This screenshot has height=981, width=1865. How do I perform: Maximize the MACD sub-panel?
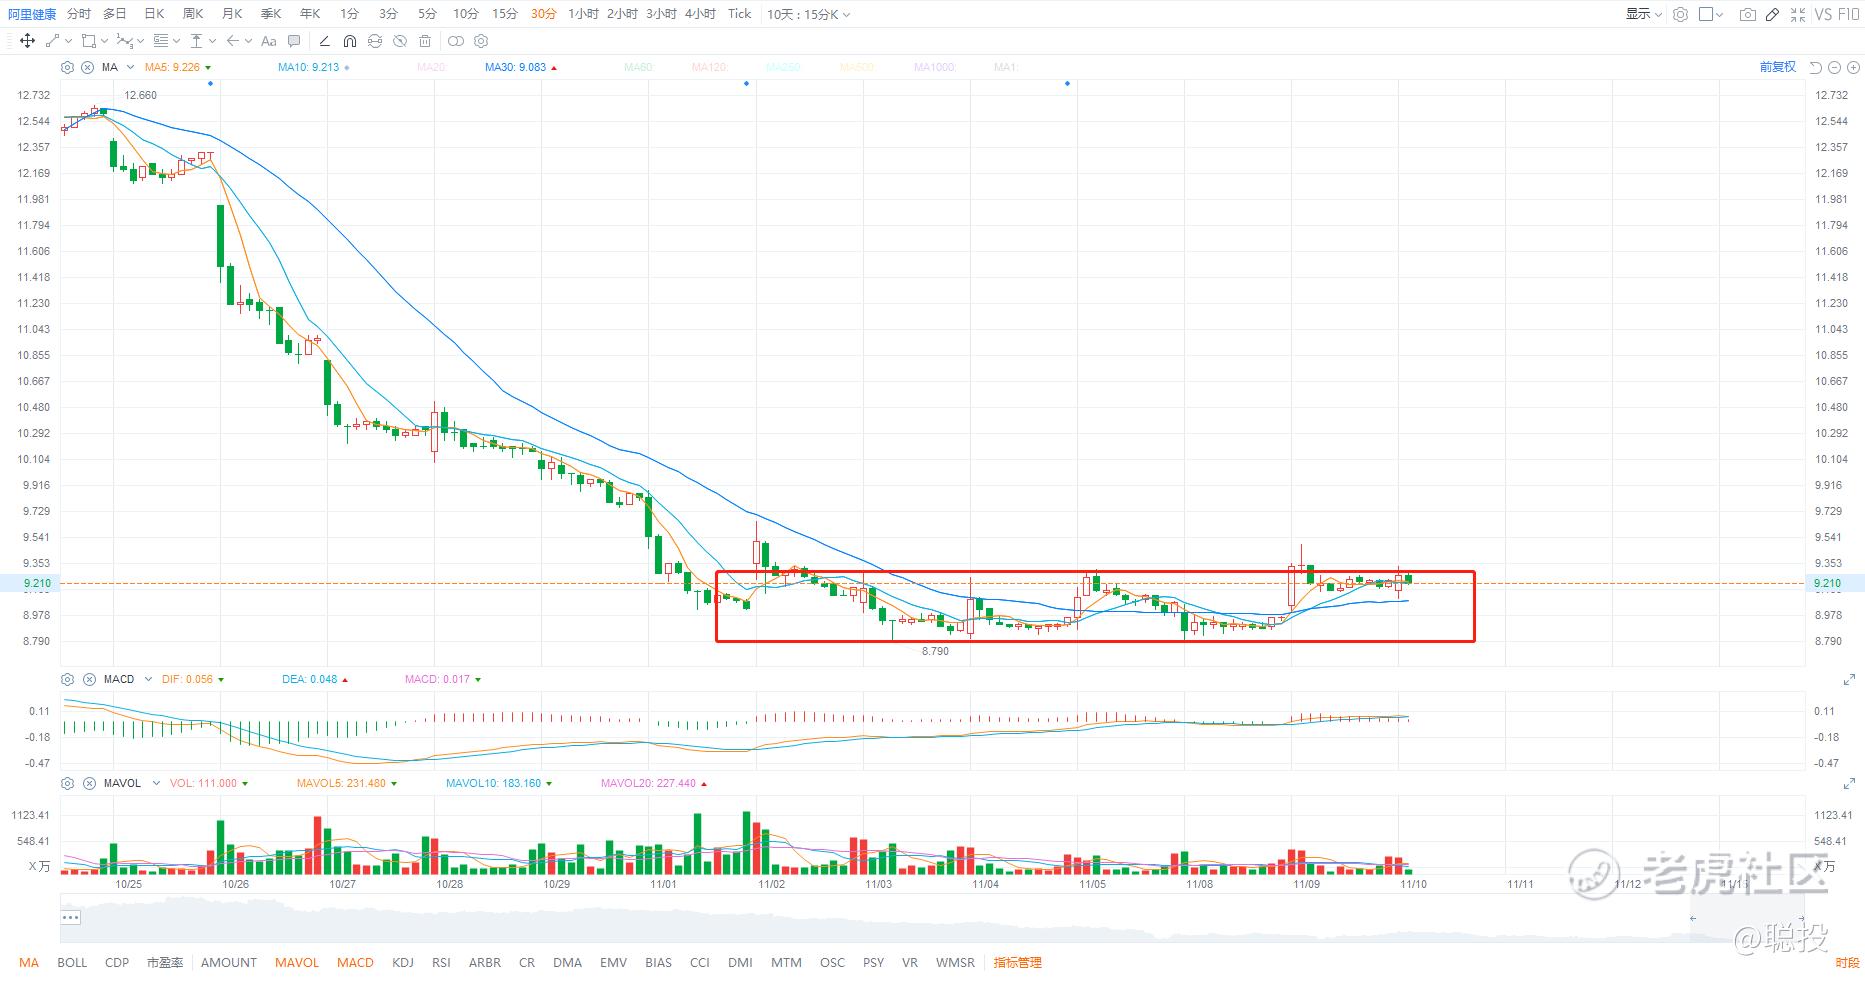pos(1849,680)
